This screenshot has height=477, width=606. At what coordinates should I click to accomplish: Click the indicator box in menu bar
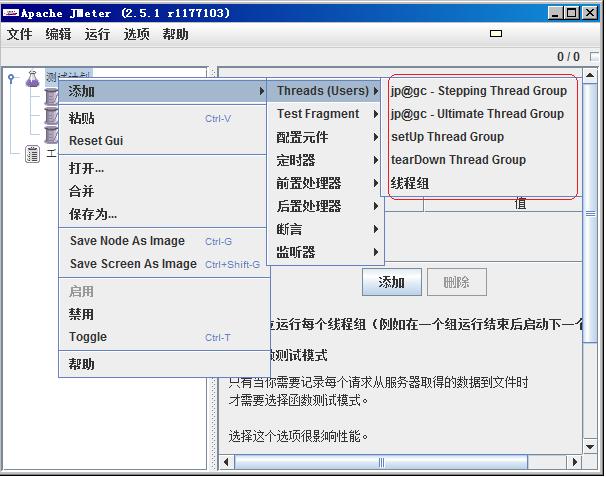[x=496, y=34]
